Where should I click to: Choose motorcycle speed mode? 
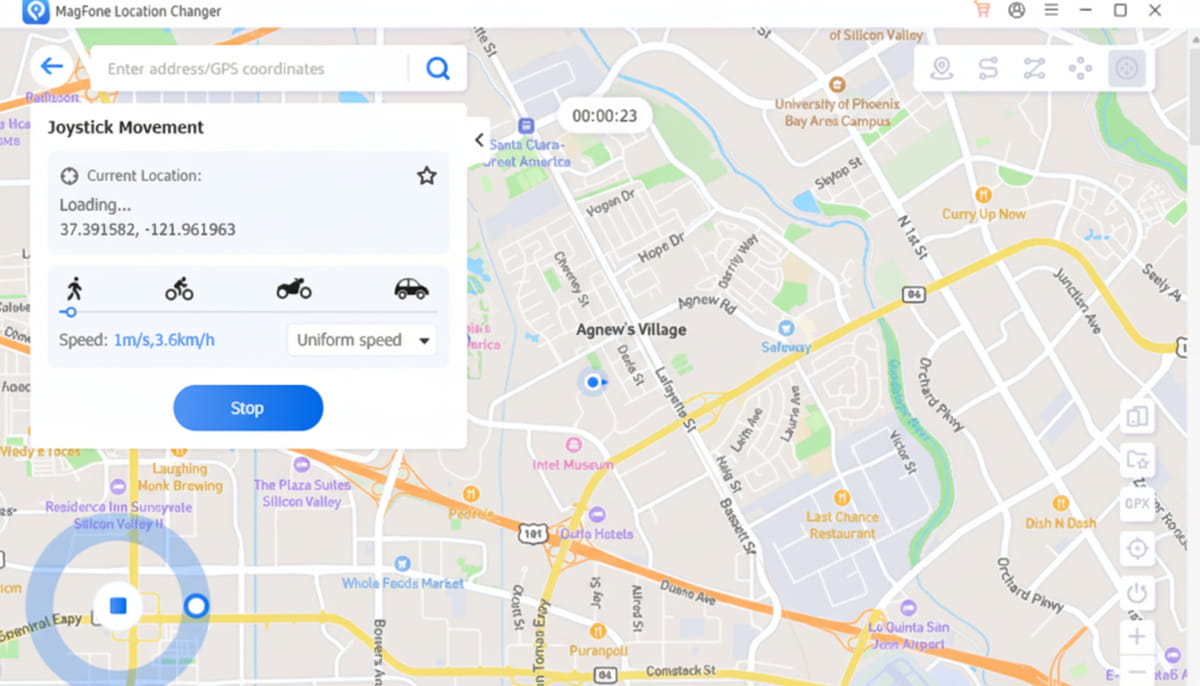pos(294,290)
